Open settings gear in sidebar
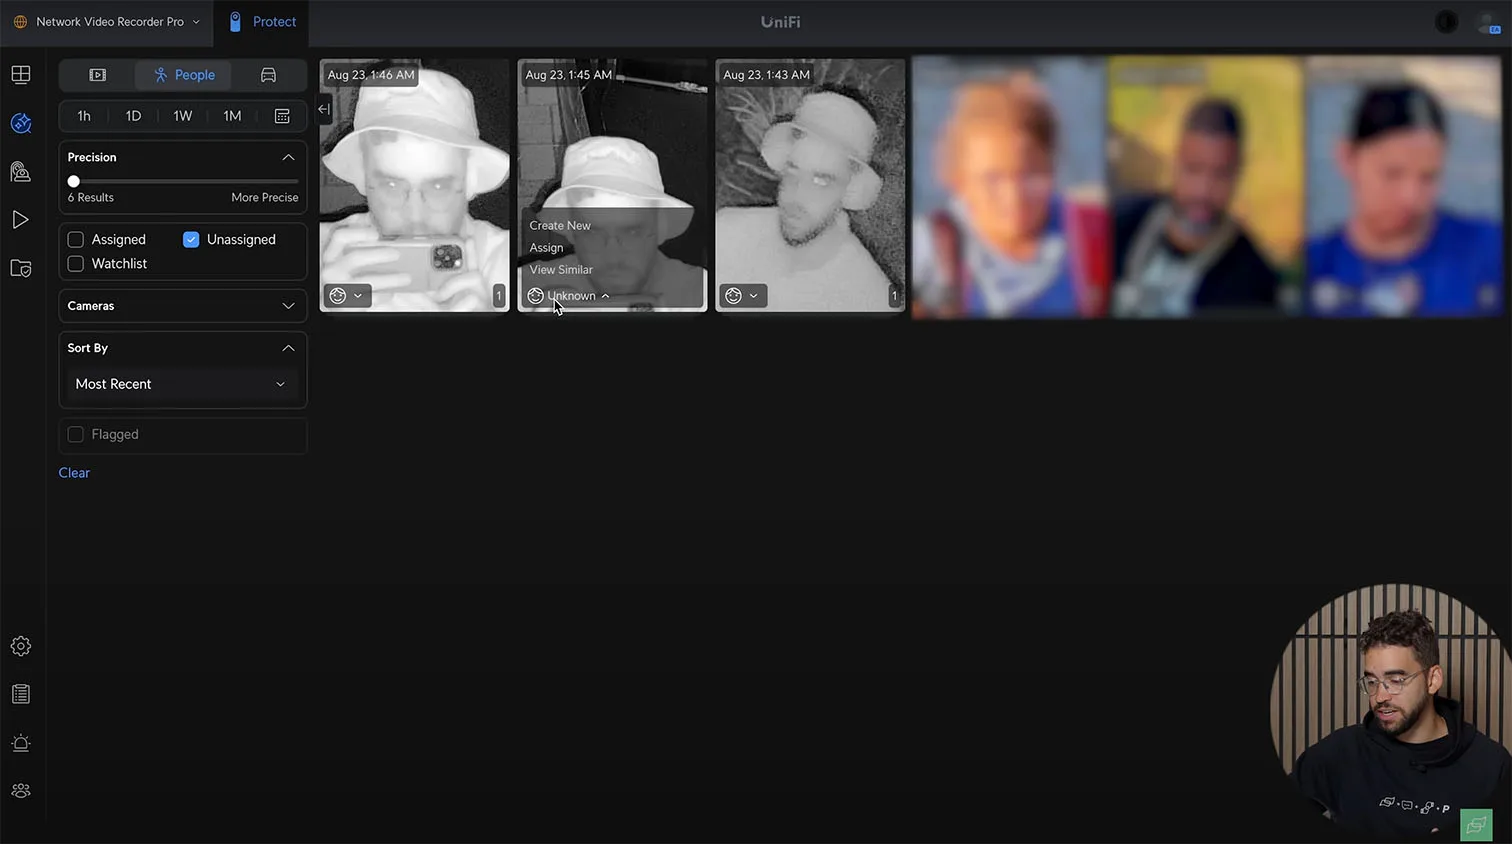1512x844 pixels. coord(21,646)
